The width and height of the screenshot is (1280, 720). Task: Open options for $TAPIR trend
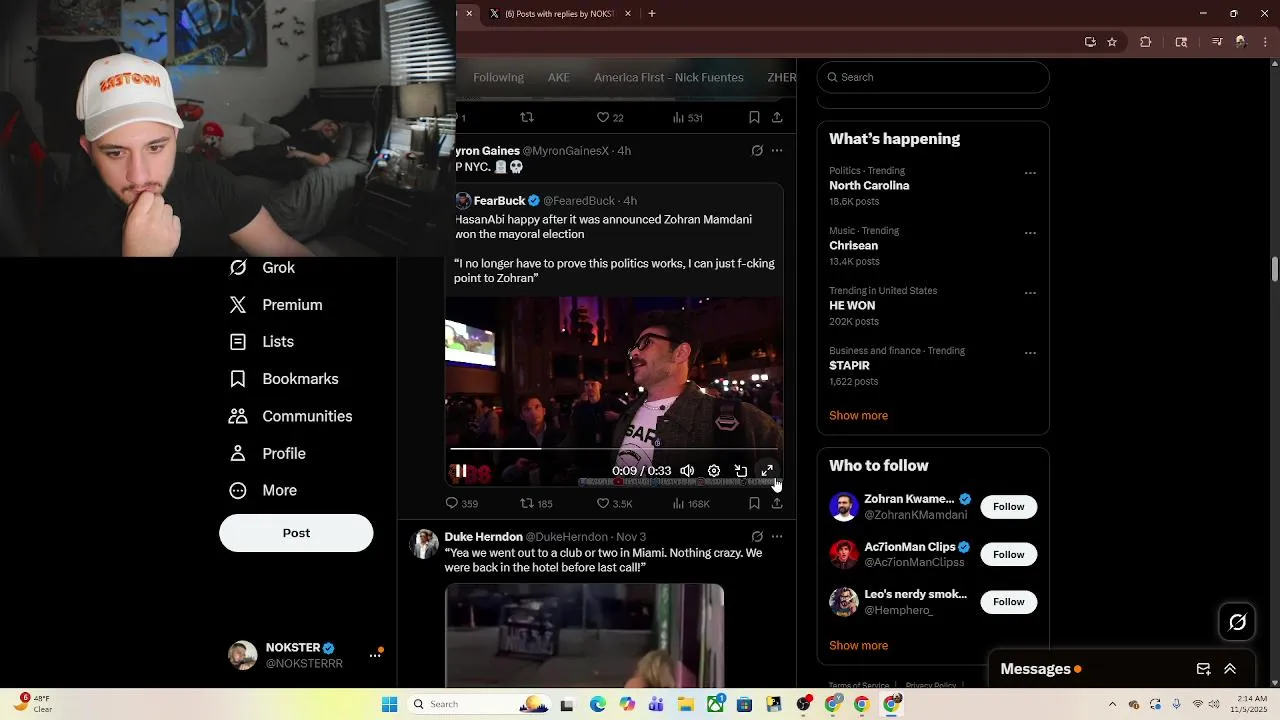tap(1030, 353)
